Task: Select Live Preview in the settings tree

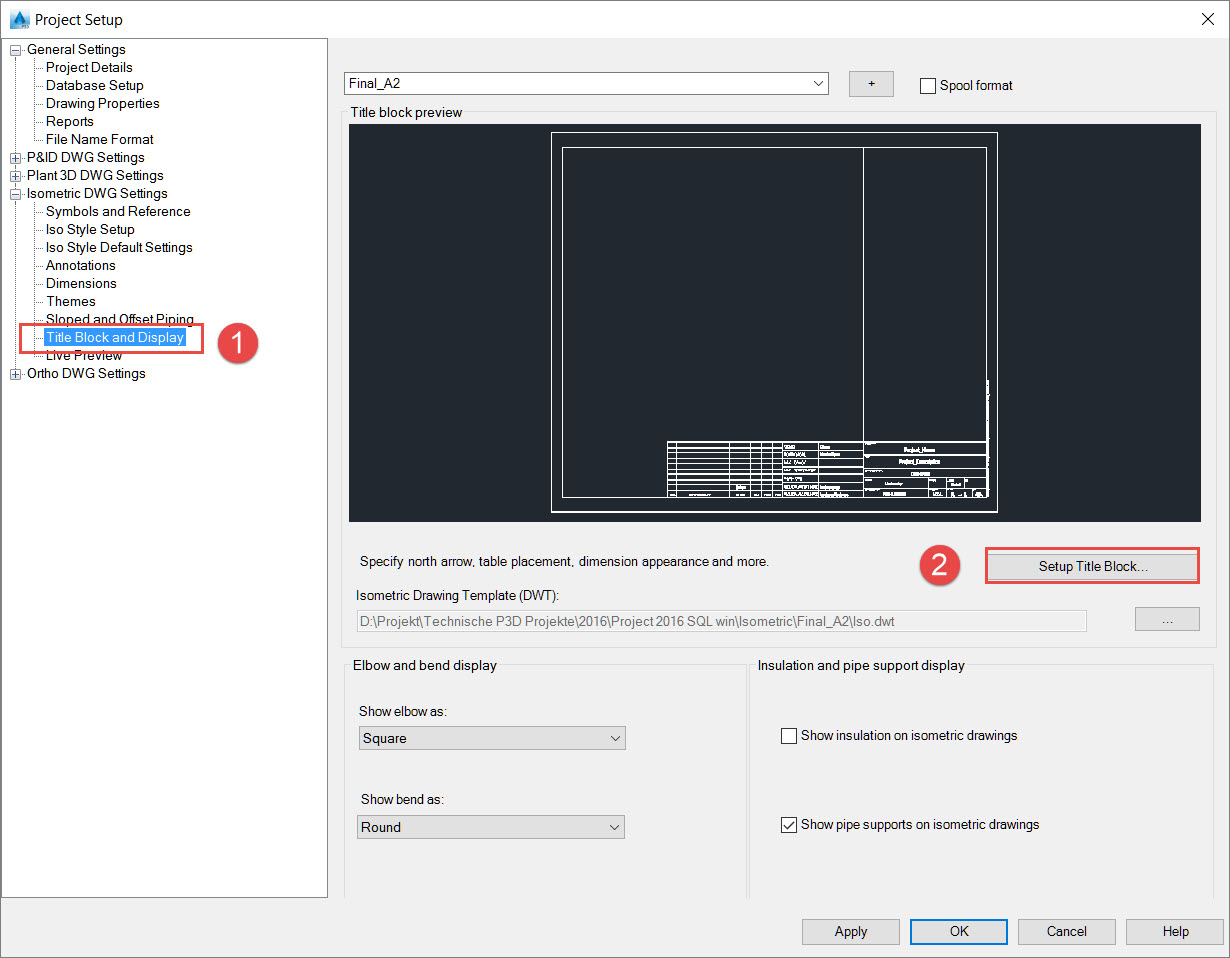Action: (x=83, y=355)
